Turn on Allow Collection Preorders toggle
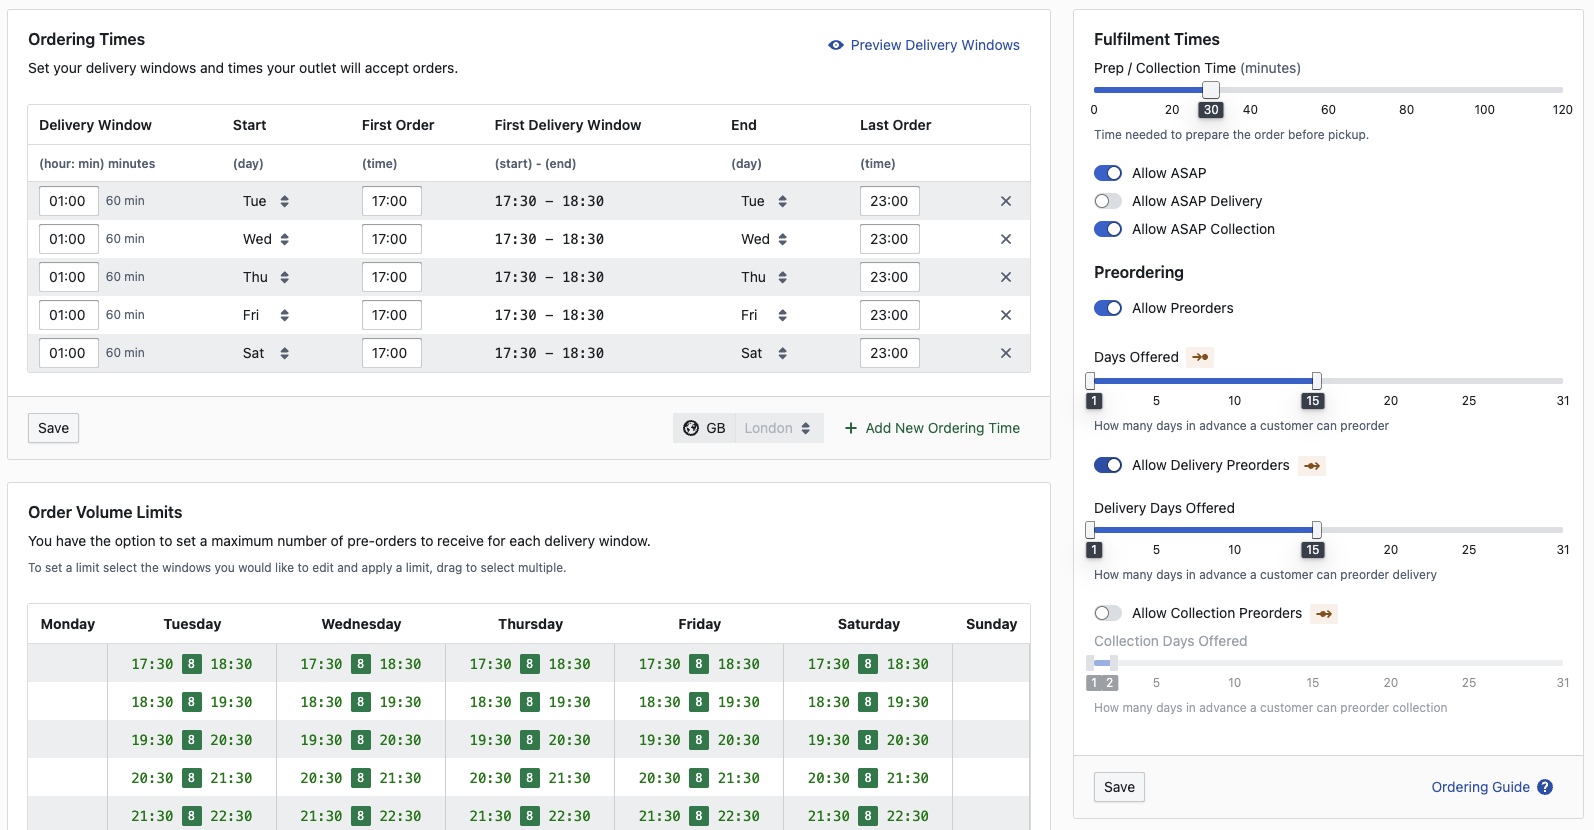Screen dimensions: 1594x830 (1108, 613)
